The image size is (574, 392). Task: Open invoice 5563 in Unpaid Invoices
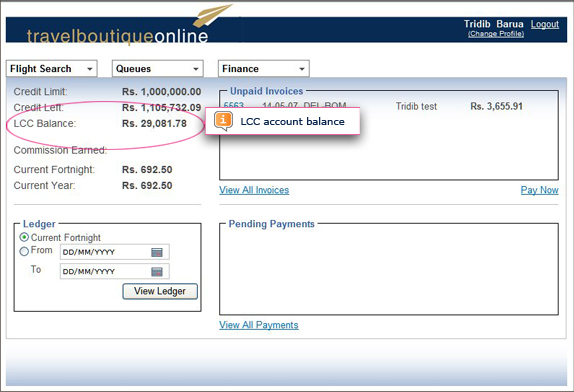pos(234,105)
